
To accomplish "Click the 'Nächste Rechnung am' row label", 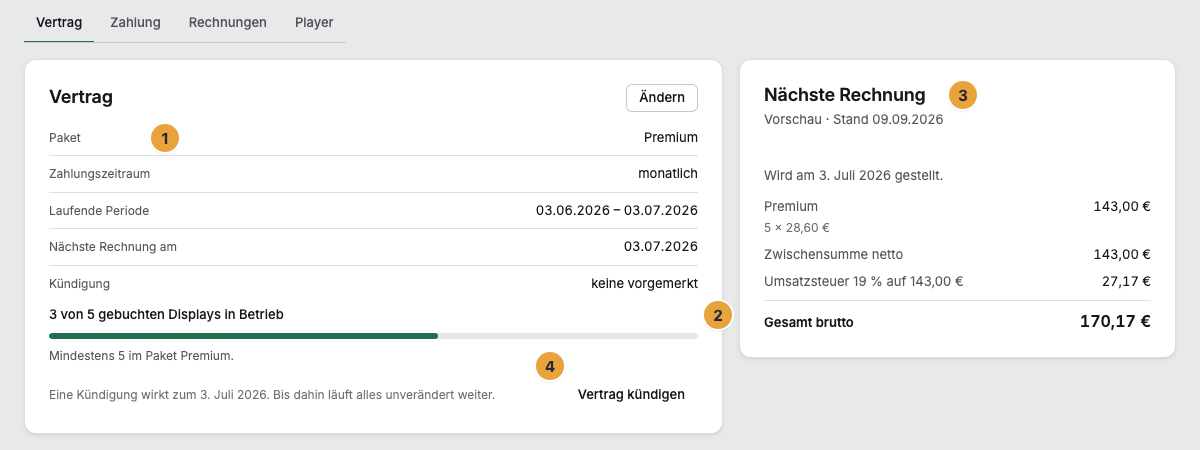I will tap(113, 246).
